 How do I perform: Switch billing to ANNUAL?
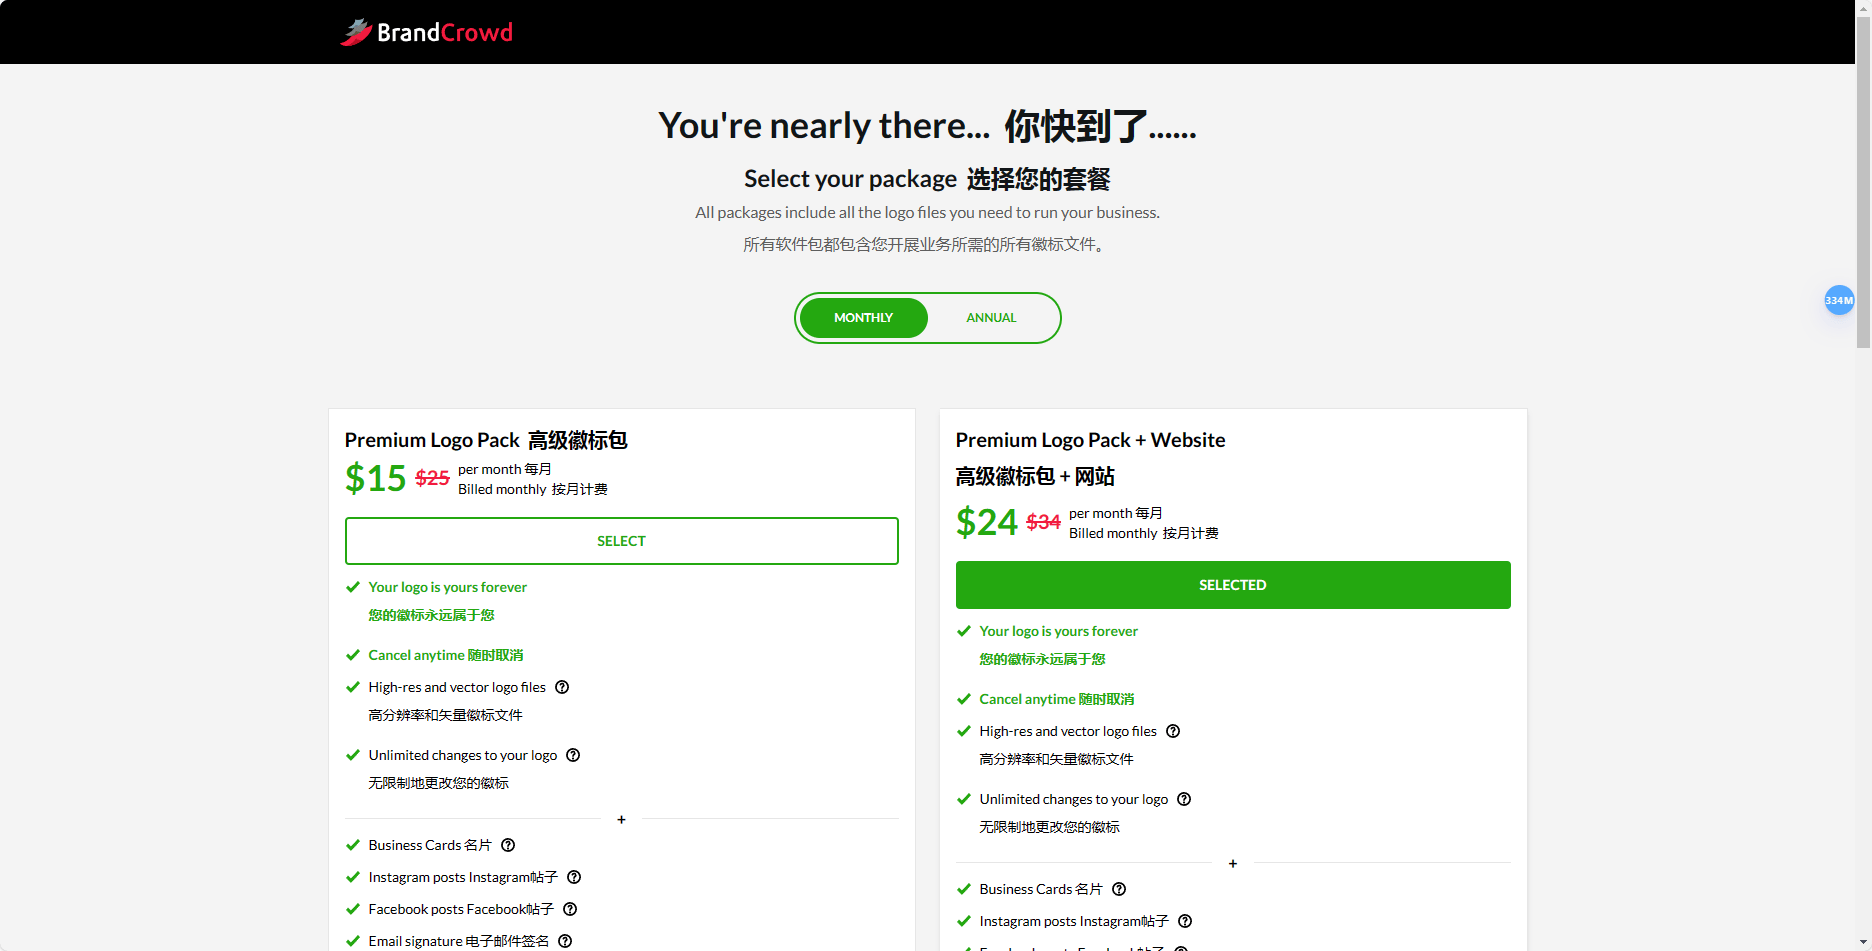point(990,317)
